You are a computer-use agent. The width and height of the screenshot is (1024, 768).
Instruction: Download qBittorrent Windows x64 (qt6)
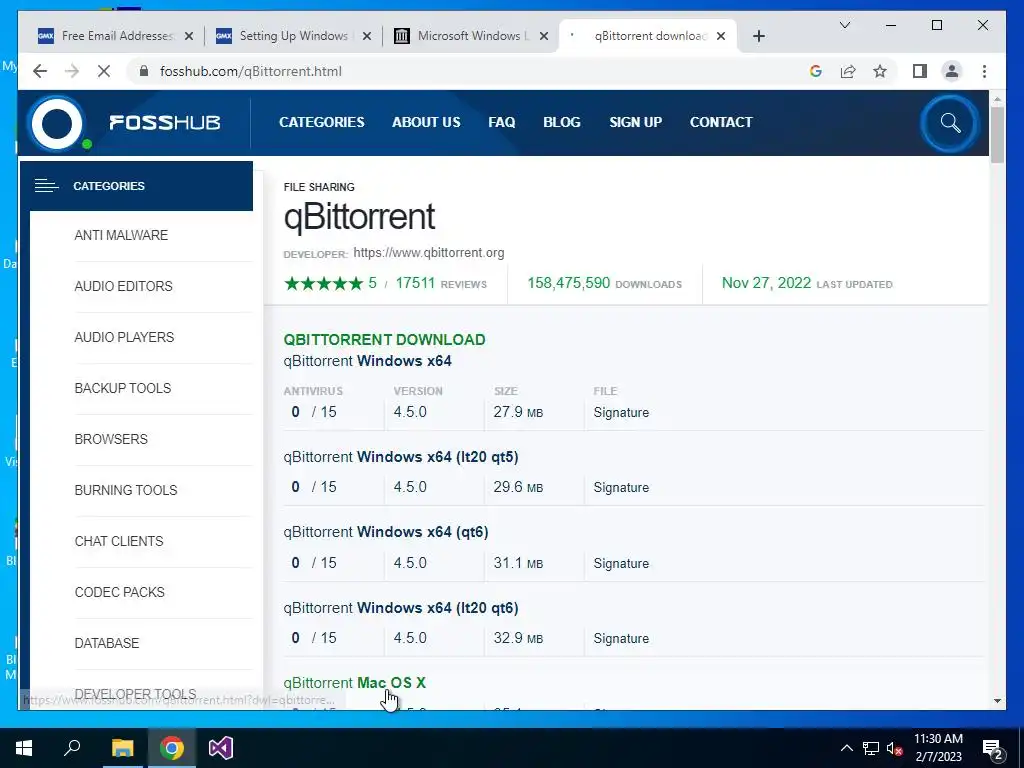click(386, 532)
